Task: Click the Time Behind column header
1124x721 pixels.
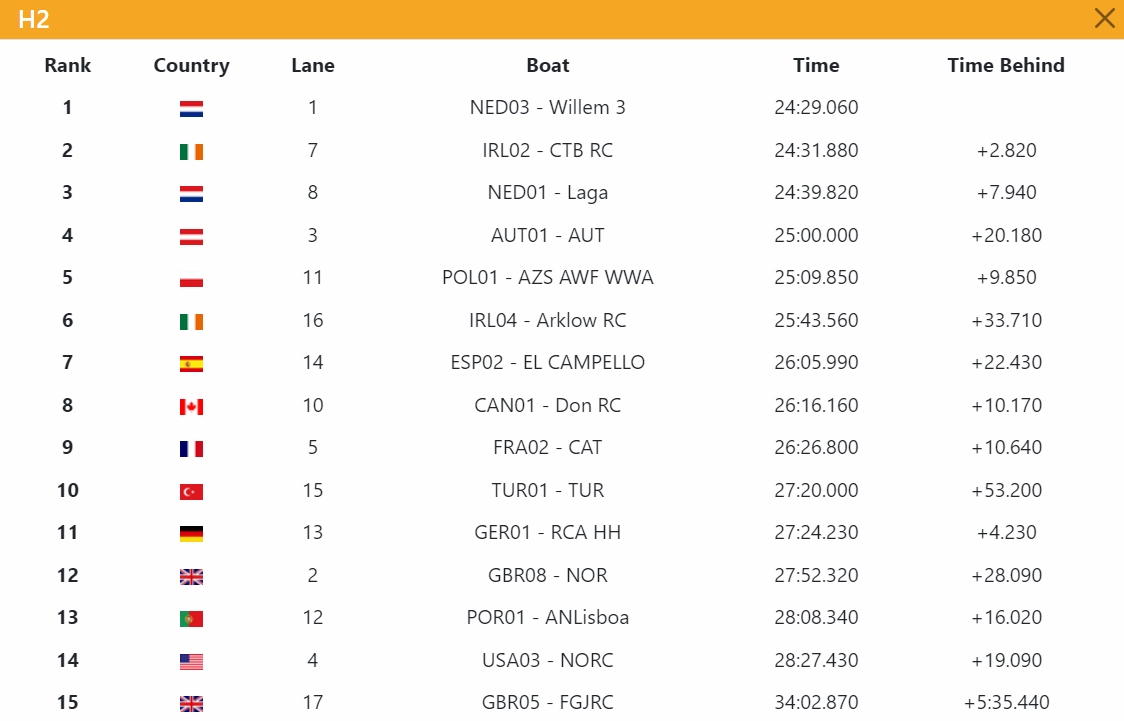Action: [1006, 65]
